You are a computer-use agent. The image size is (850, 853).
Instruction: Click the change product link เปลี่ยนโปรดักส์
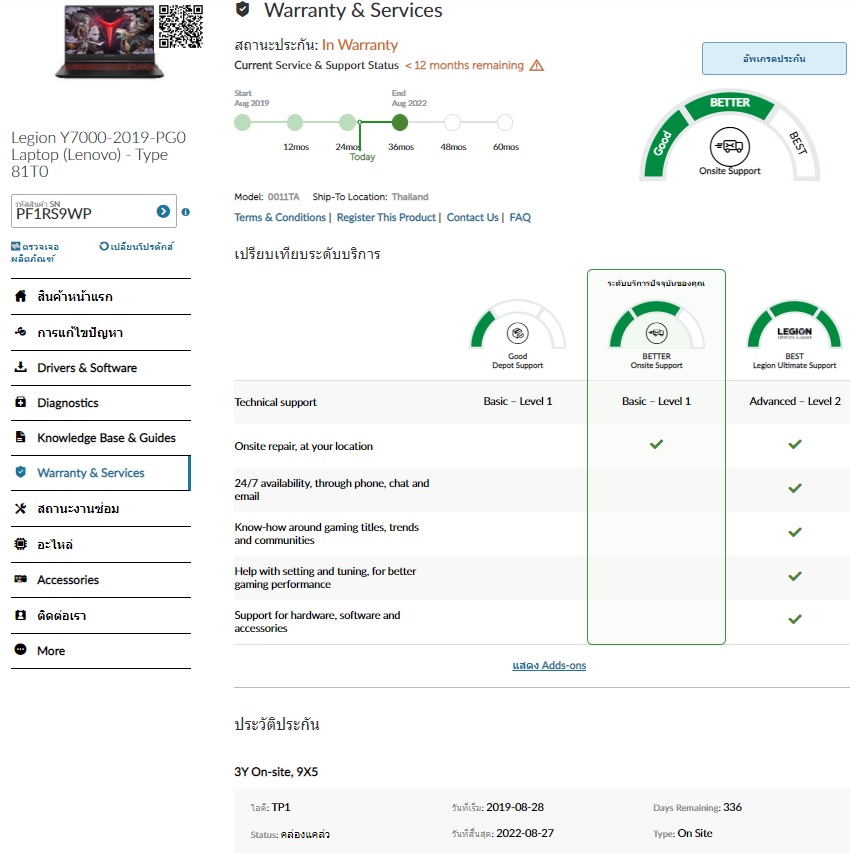pyautogui.click(x=136, y=246)
